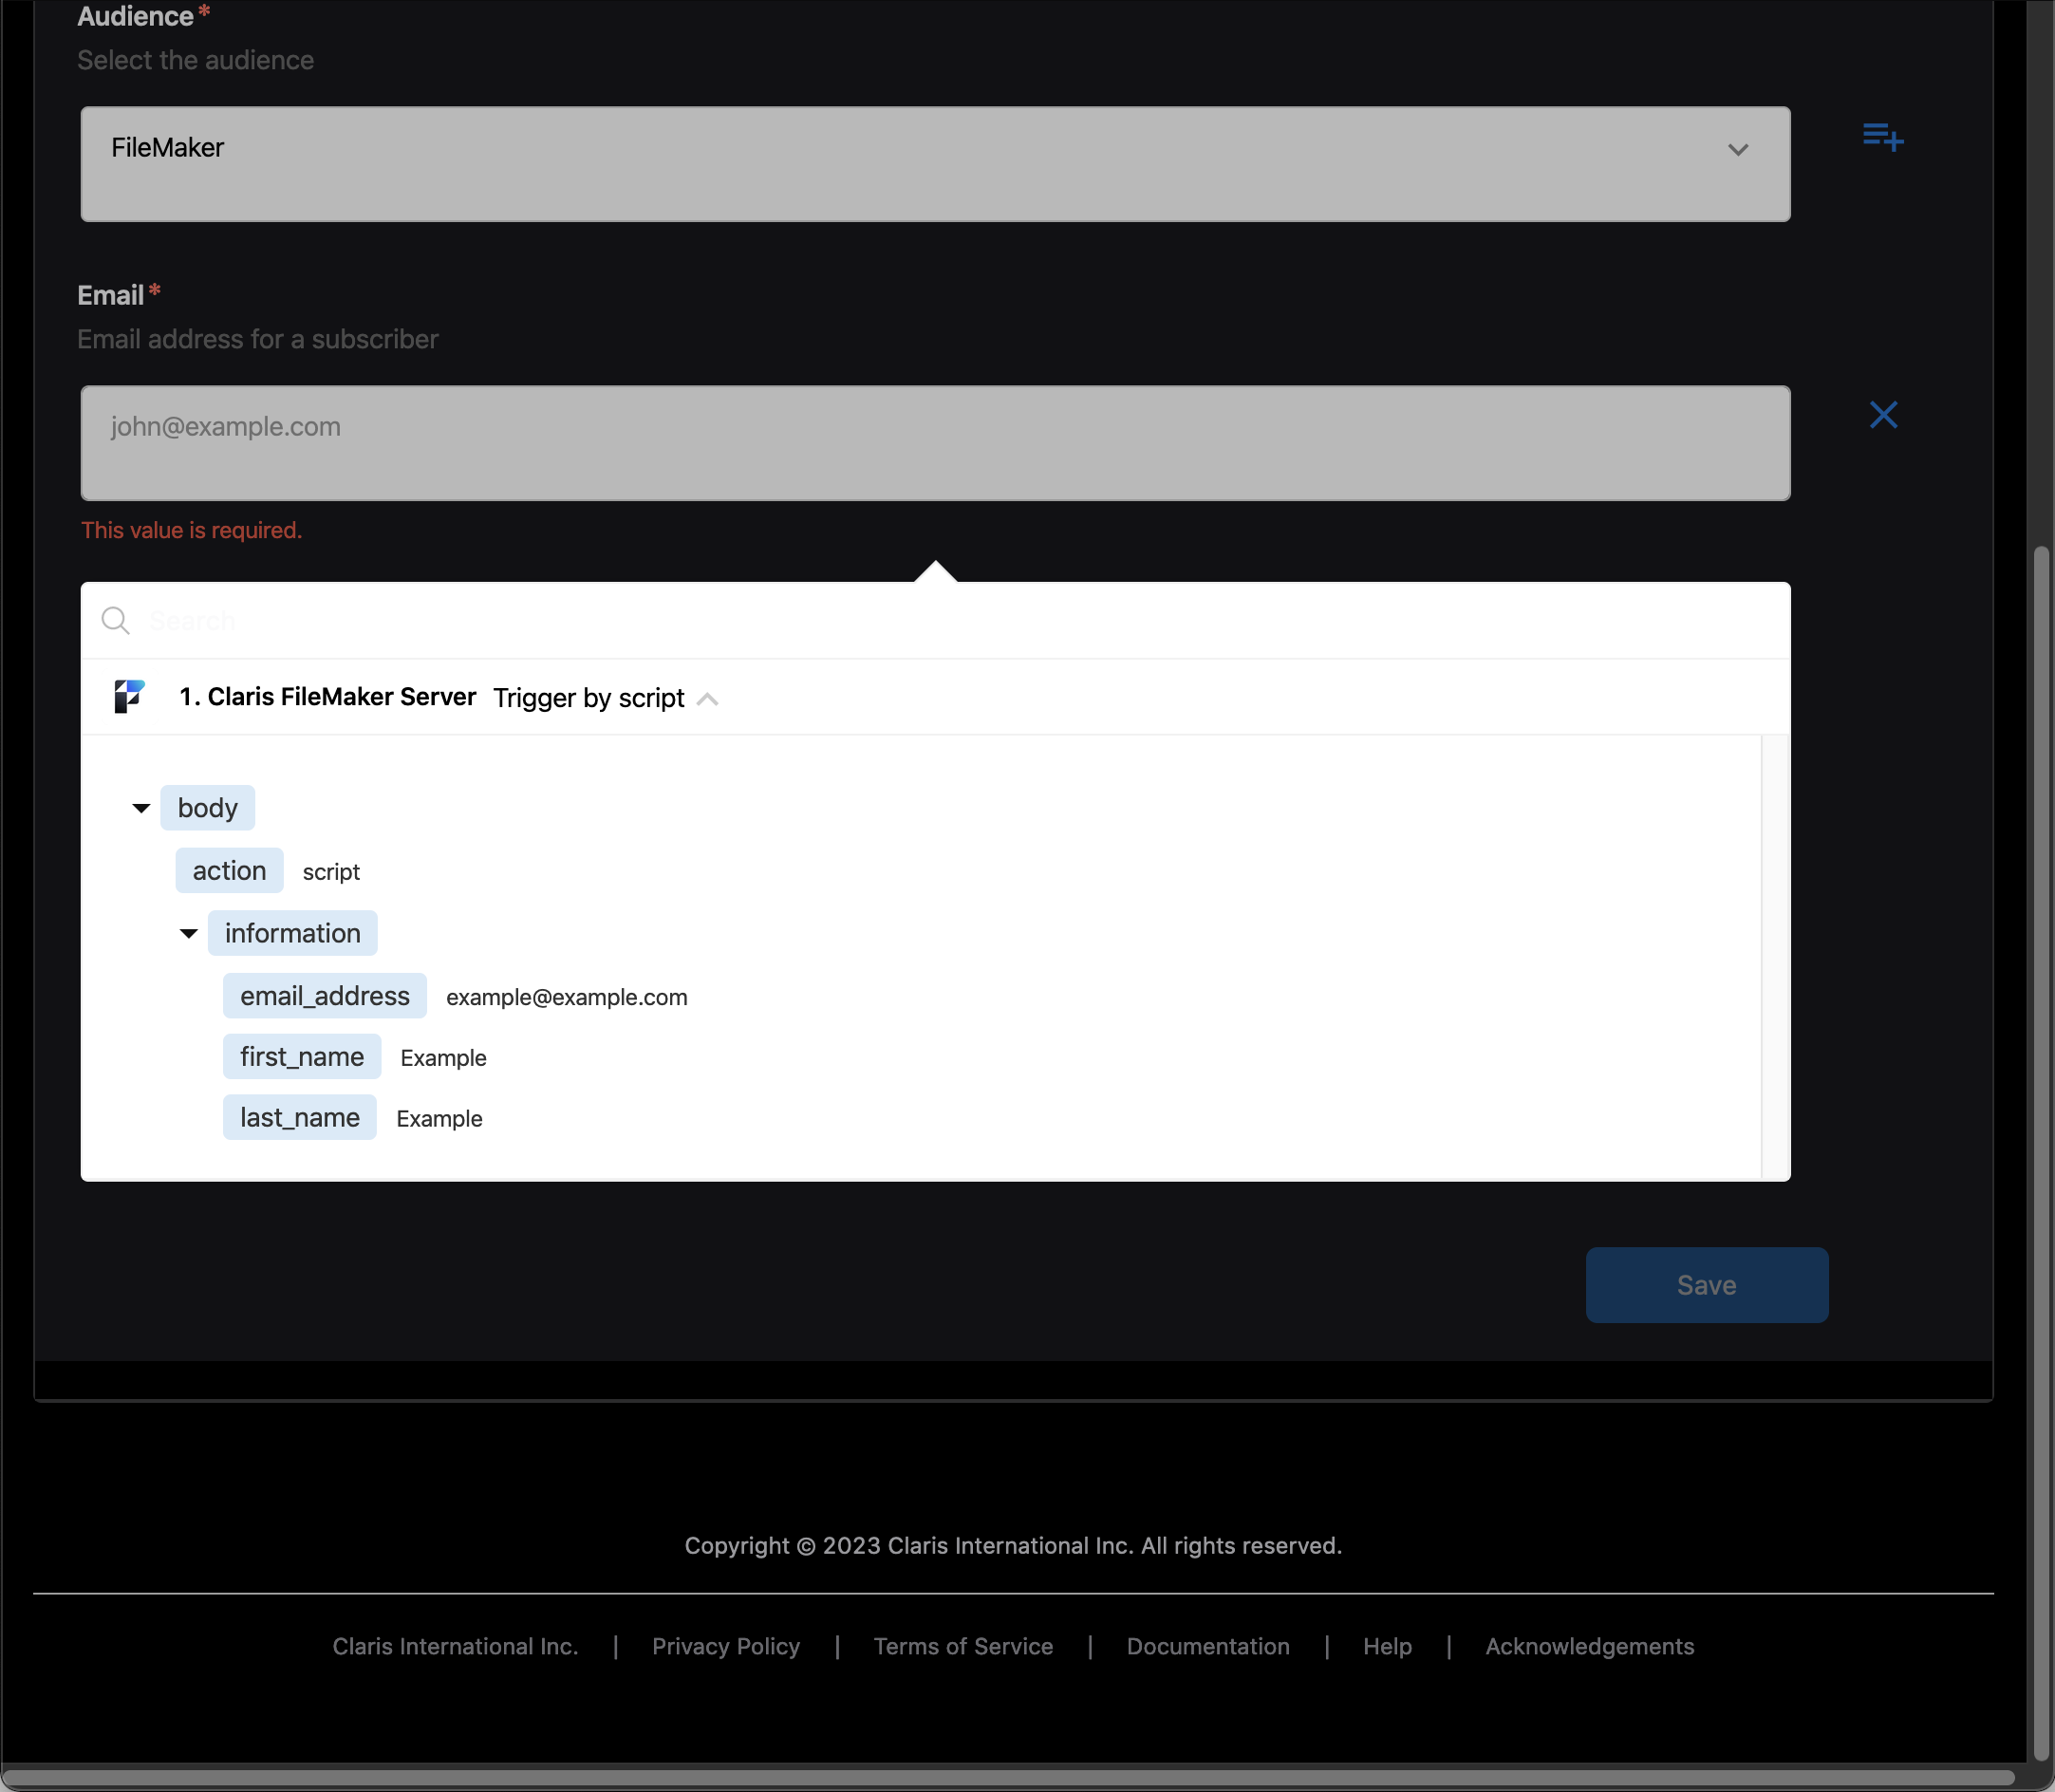Open the Documentation footer link
Image resolution: width=2055 pixels, height=1792 pixels.
point(1208,1646)
